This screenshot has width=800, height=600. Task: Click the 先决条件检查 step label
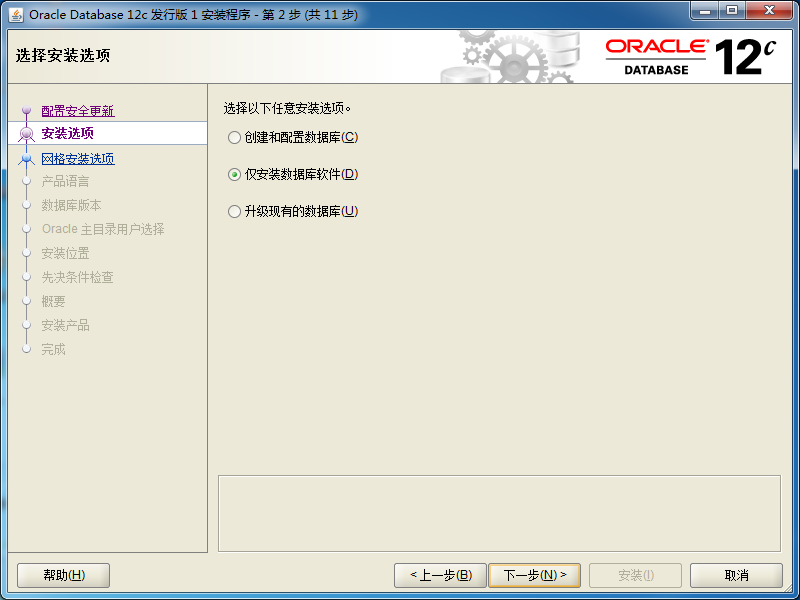tap(78, 277)
